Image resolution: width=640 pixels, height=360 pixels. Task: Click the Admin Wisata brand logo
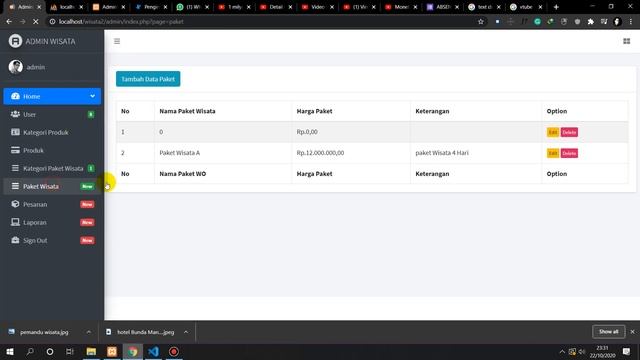point(16,41)
